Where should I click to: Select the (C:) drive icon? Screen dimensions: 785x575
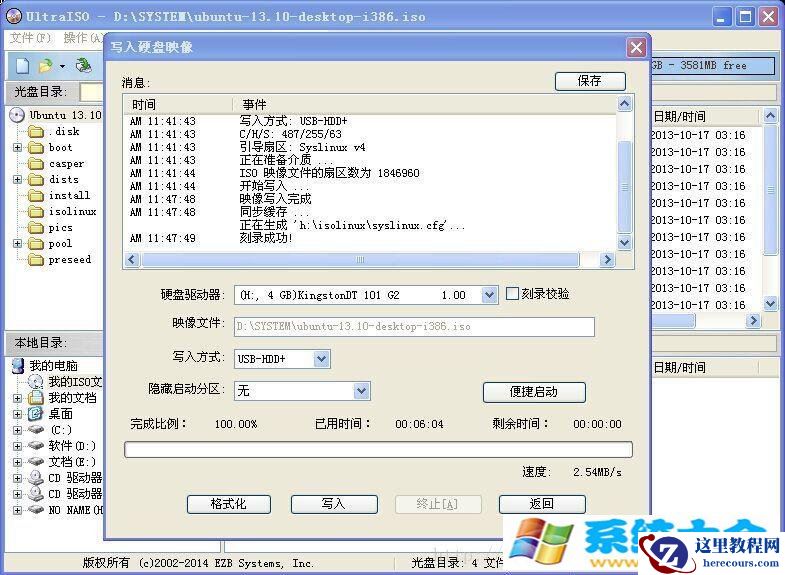pyautogui.click(x=36, y=430)
